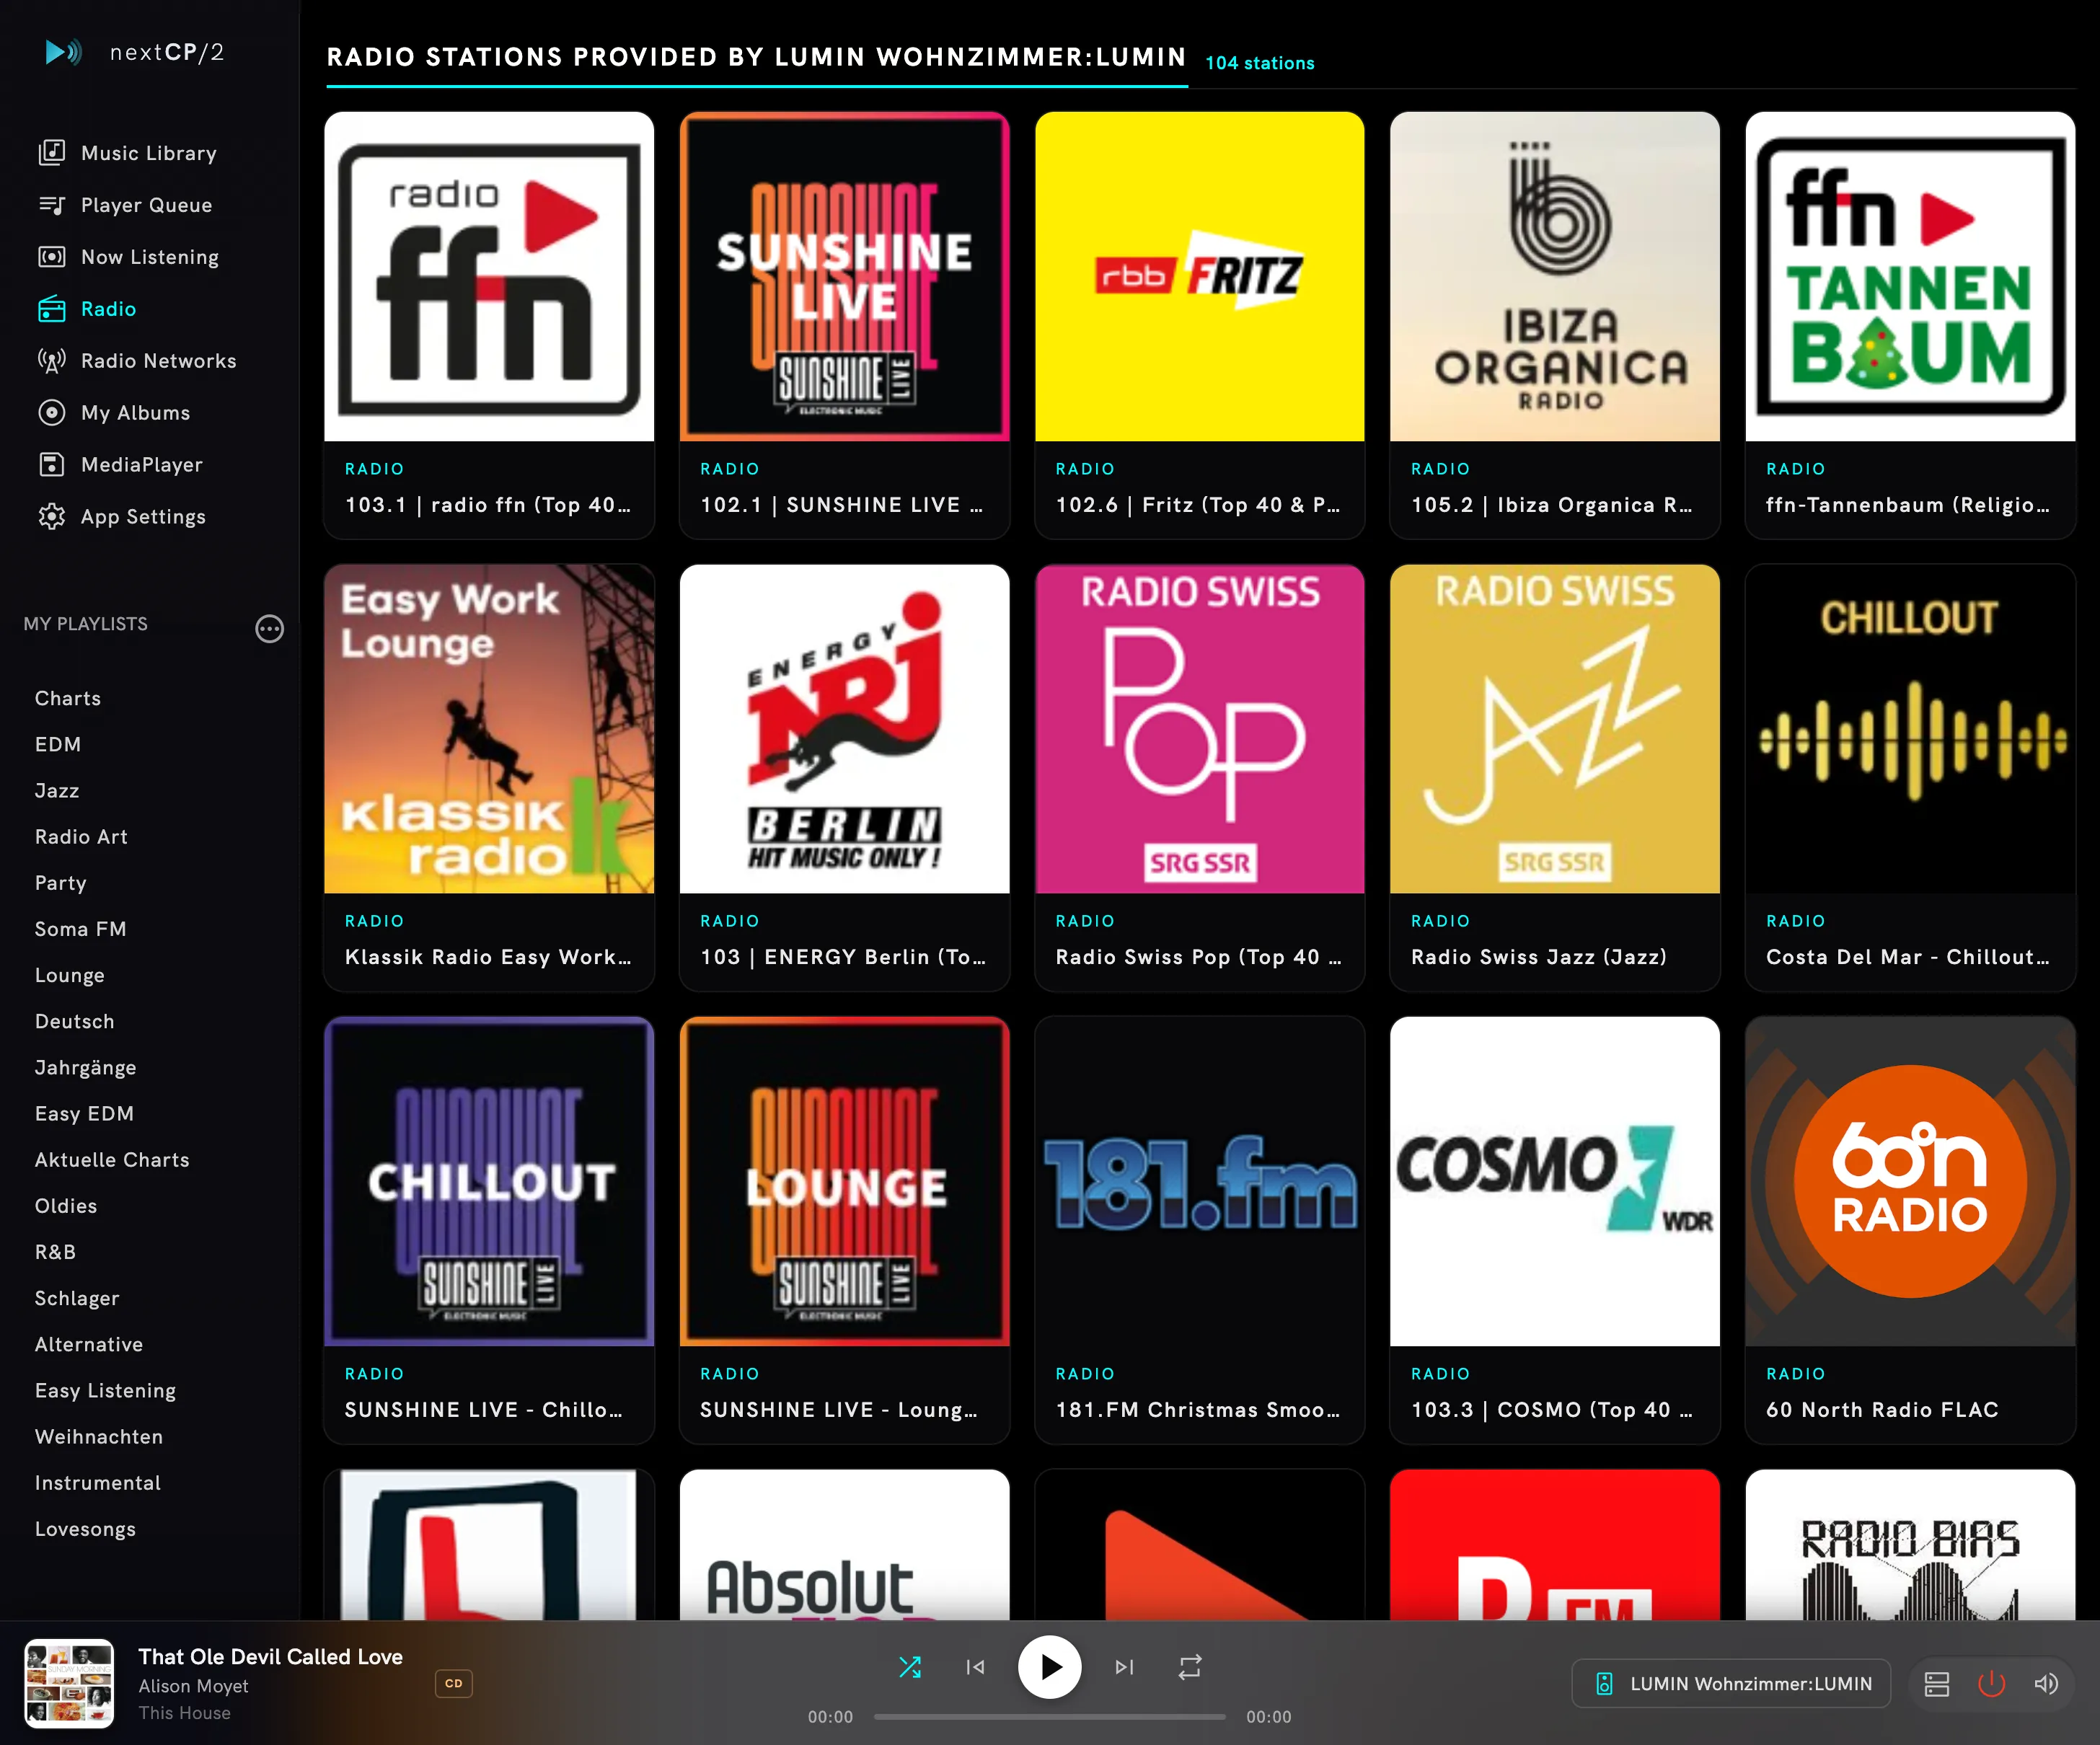Skip to the next track

[1124, 1667]
